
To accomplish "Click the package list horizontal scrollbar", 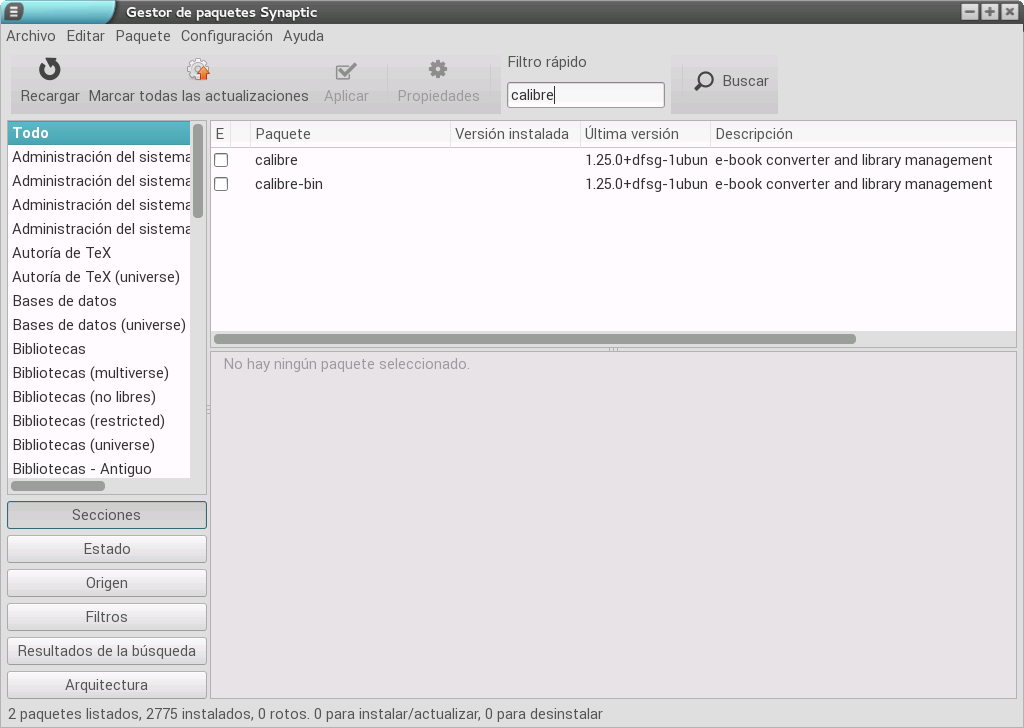I will click(535, 339).
